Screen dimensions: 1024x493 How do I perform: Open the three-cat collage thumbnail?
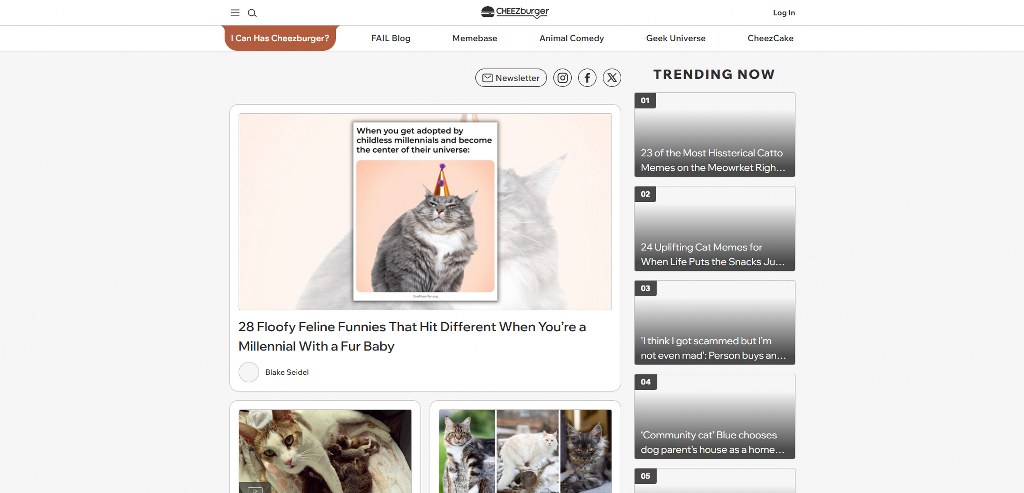525,451
